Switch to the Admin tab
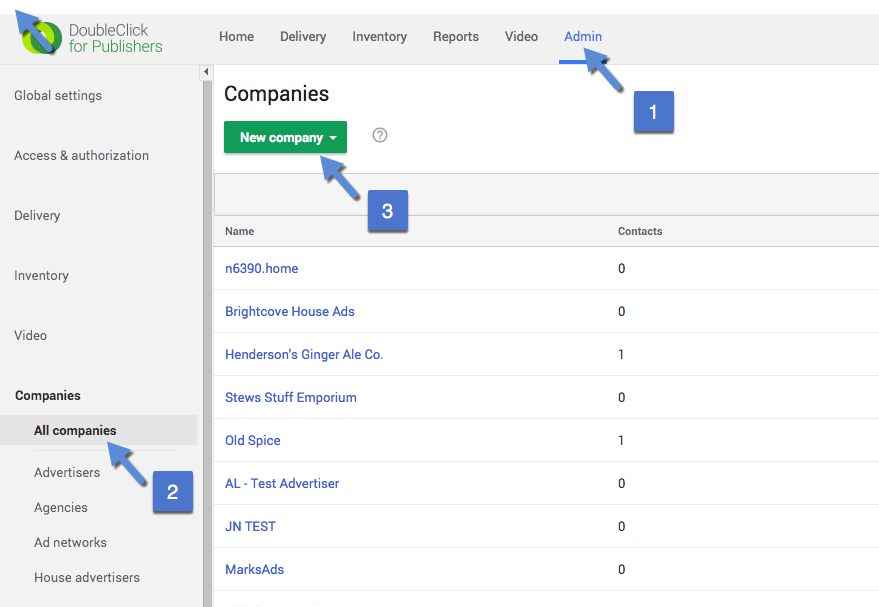 click(x=582, y=36)
